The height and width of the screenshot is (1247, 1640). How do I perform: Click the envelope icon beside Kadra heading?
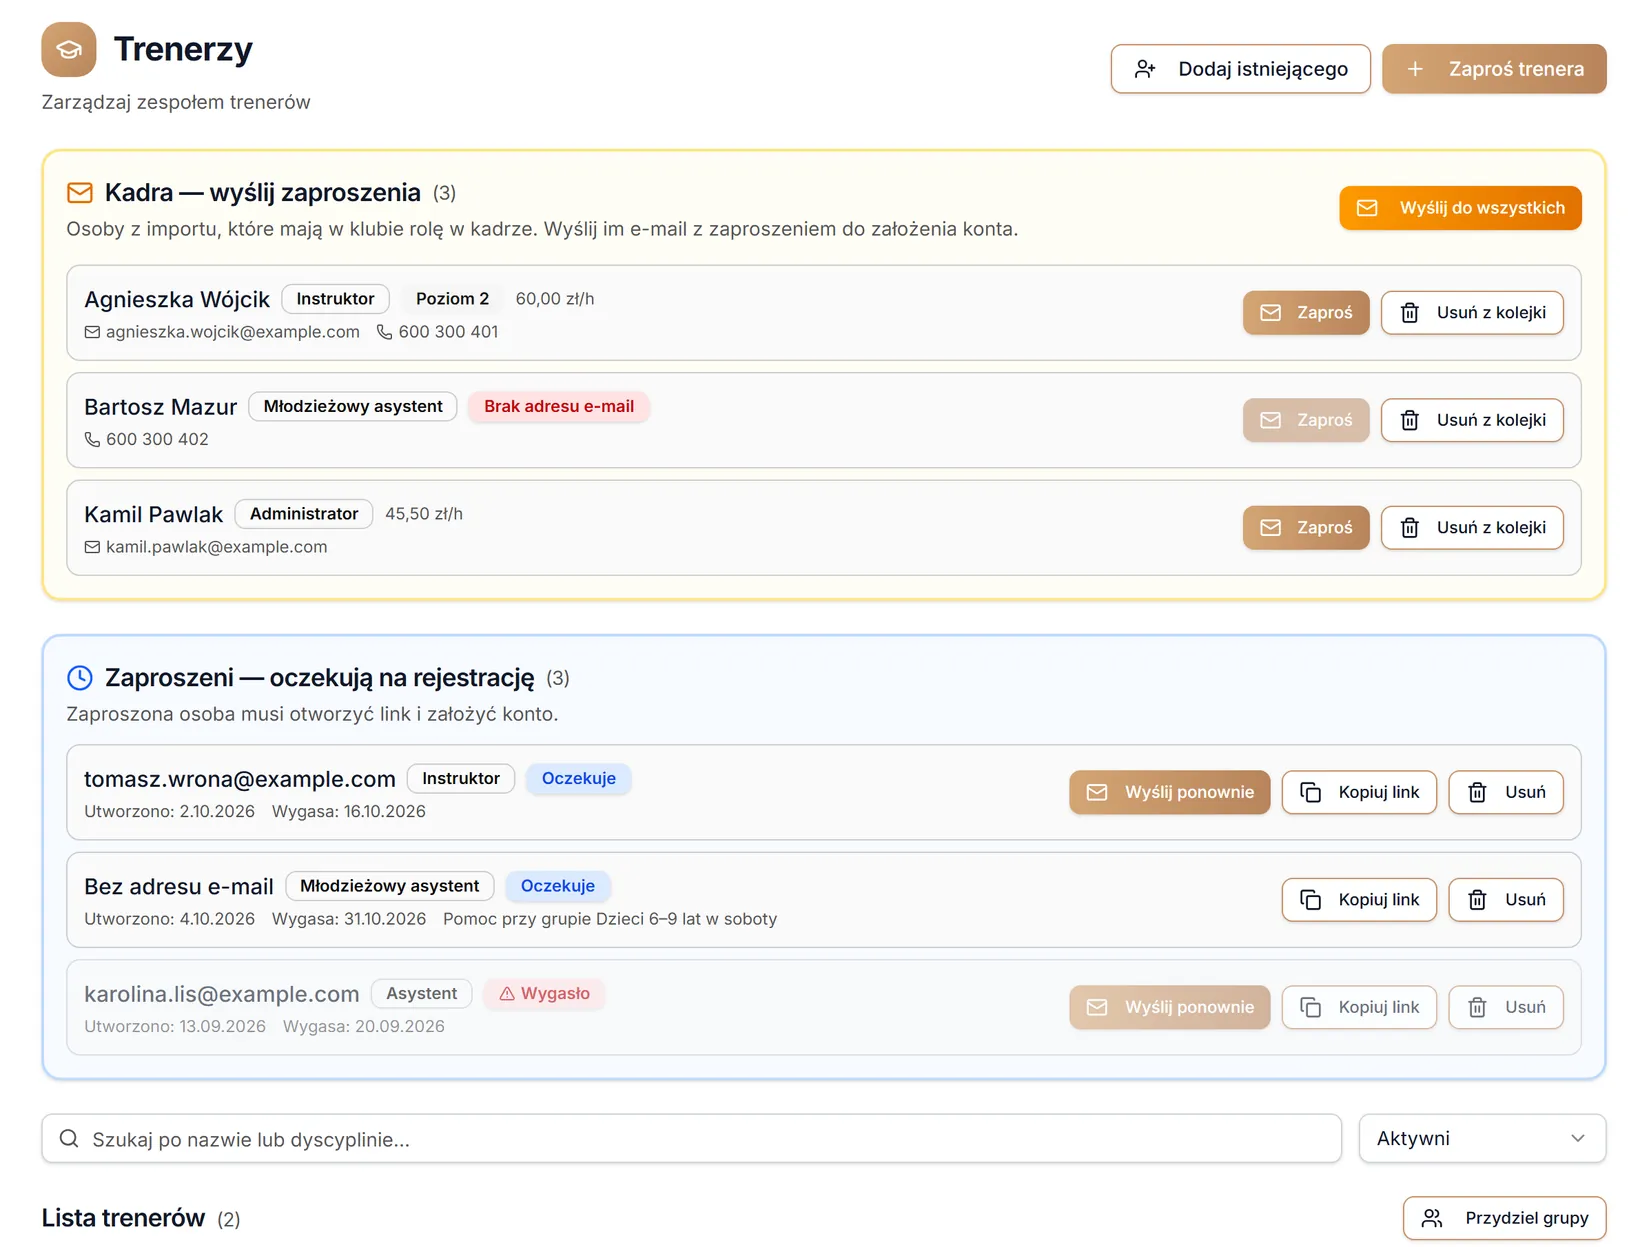80,192
